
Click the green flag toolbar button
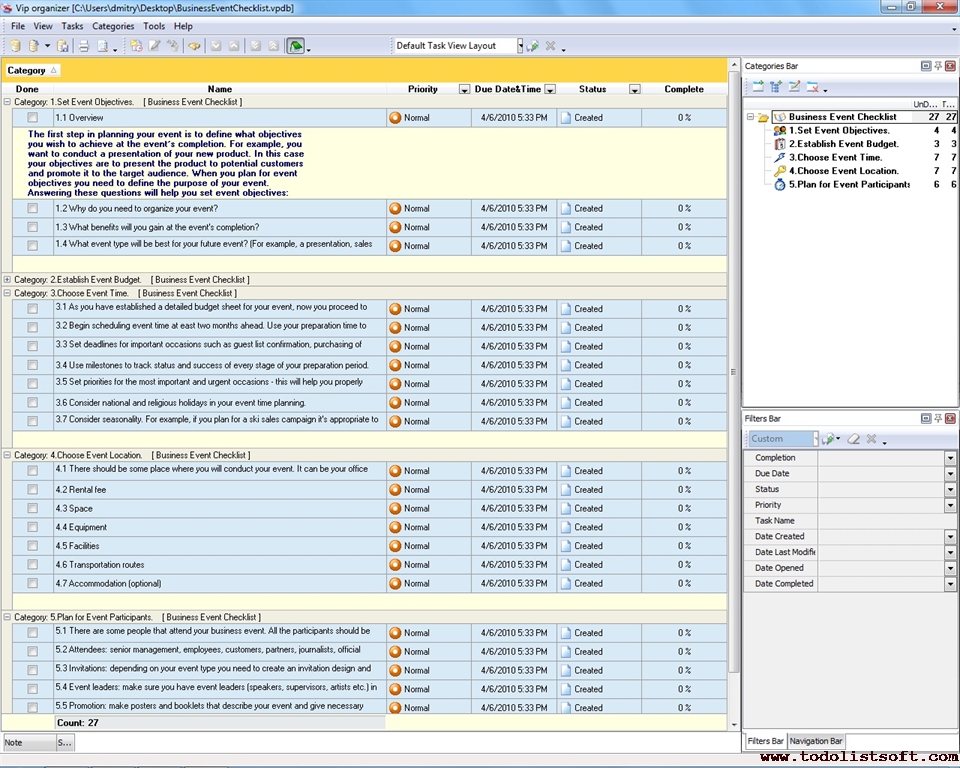[296, 46]
